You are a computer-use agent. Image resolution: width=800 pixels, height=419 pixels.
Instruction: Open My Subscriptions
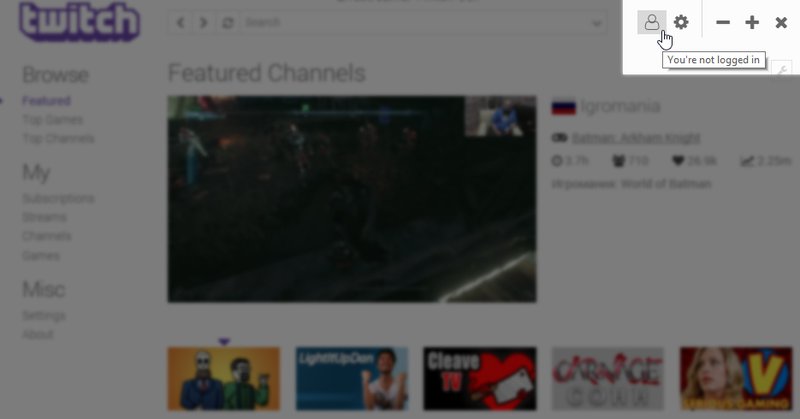click(x=58, y=198)
